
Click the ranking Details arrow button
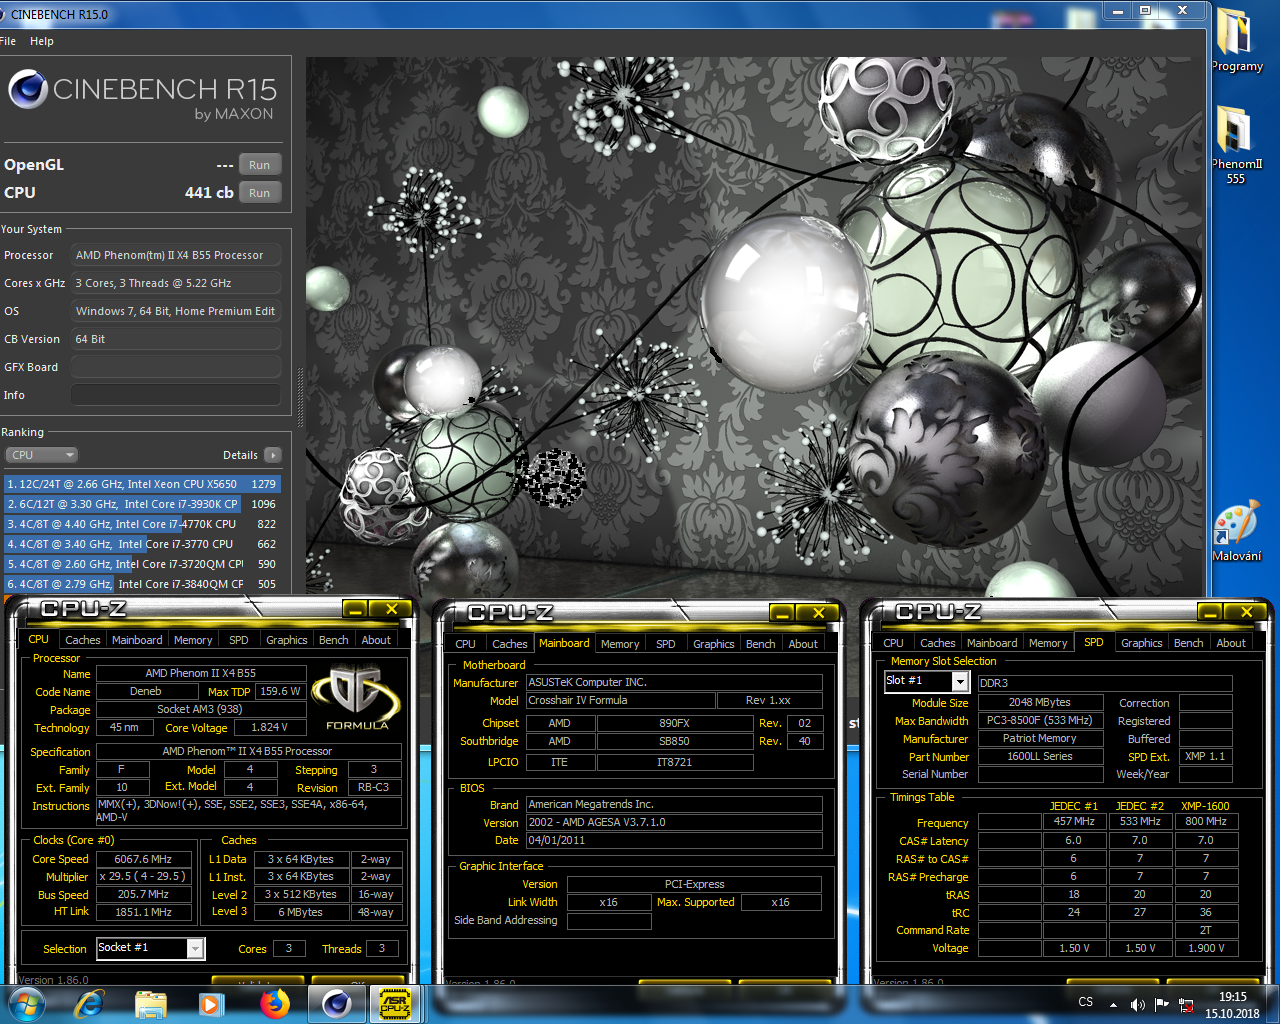(273, 455)
